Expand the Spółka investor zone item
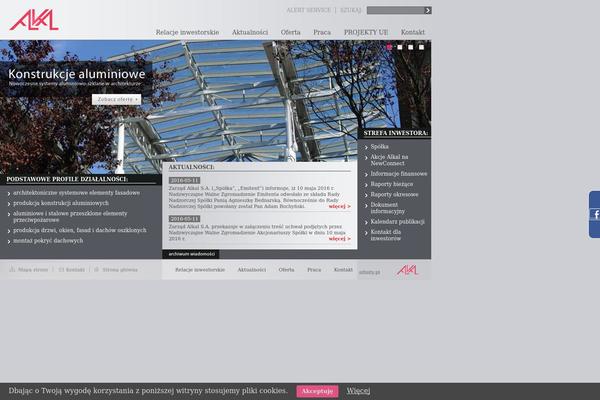Image resolution: width=600 pixels, height=400 pixels. point(379,146)
